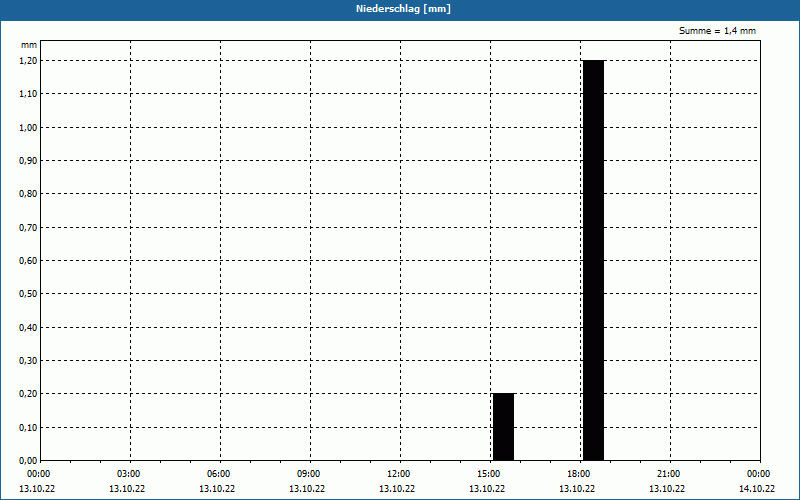Click the 09:00 time axis label
This screenshot has height=500, width=800.
(x=309, y=474)
